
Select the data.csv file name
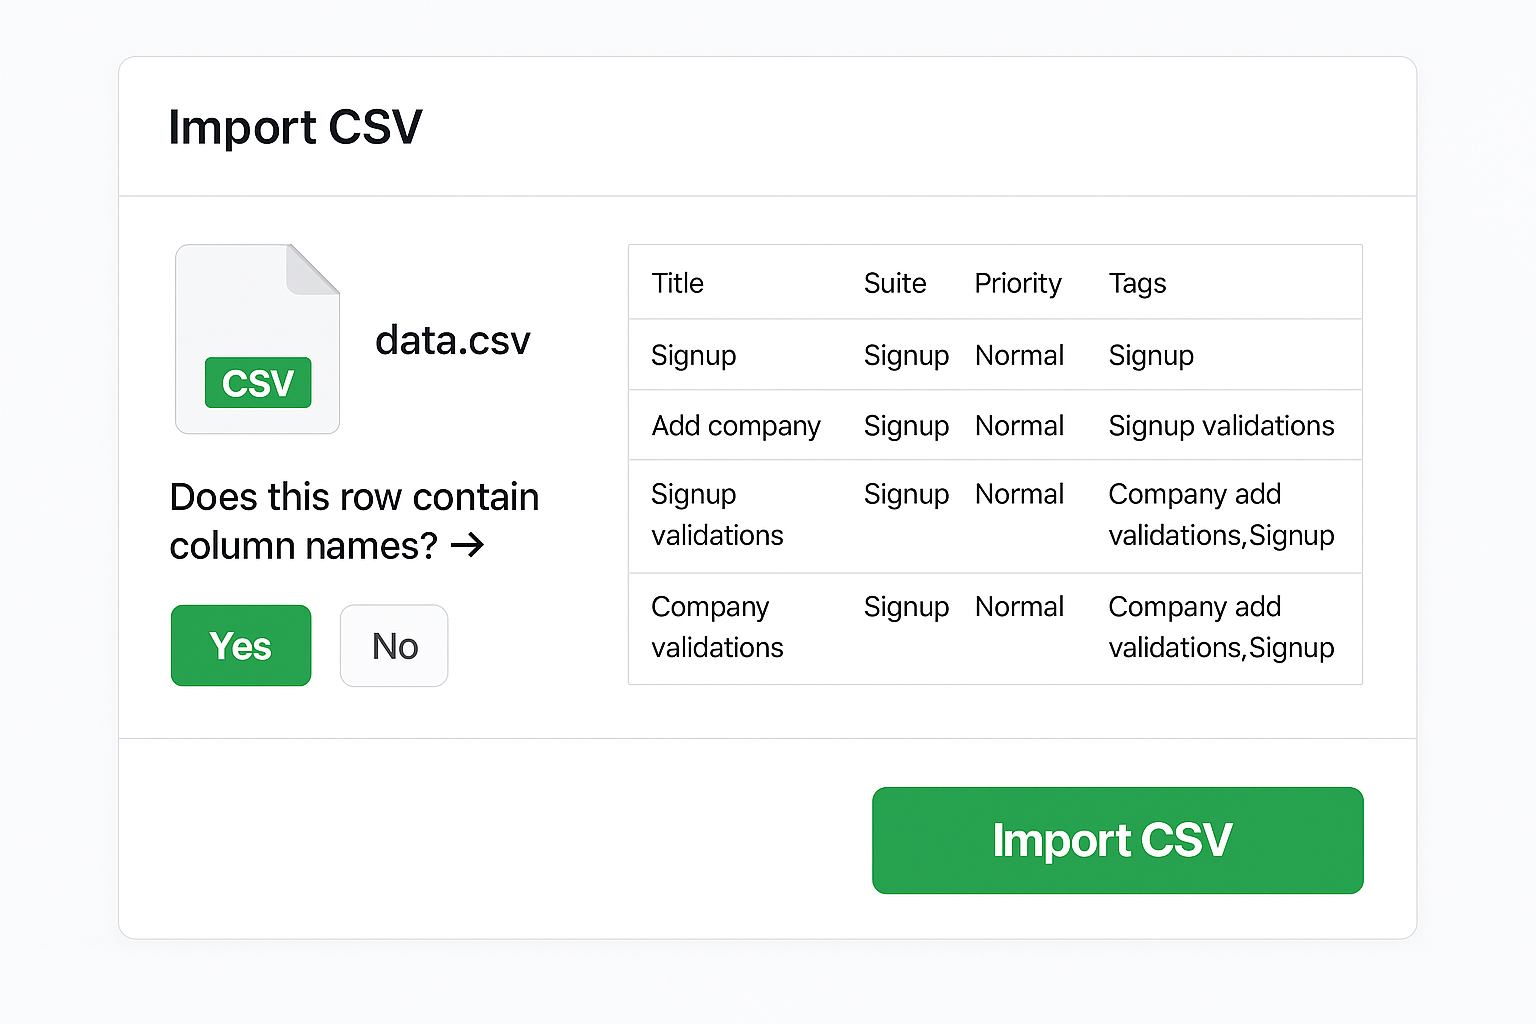(452, 341)
